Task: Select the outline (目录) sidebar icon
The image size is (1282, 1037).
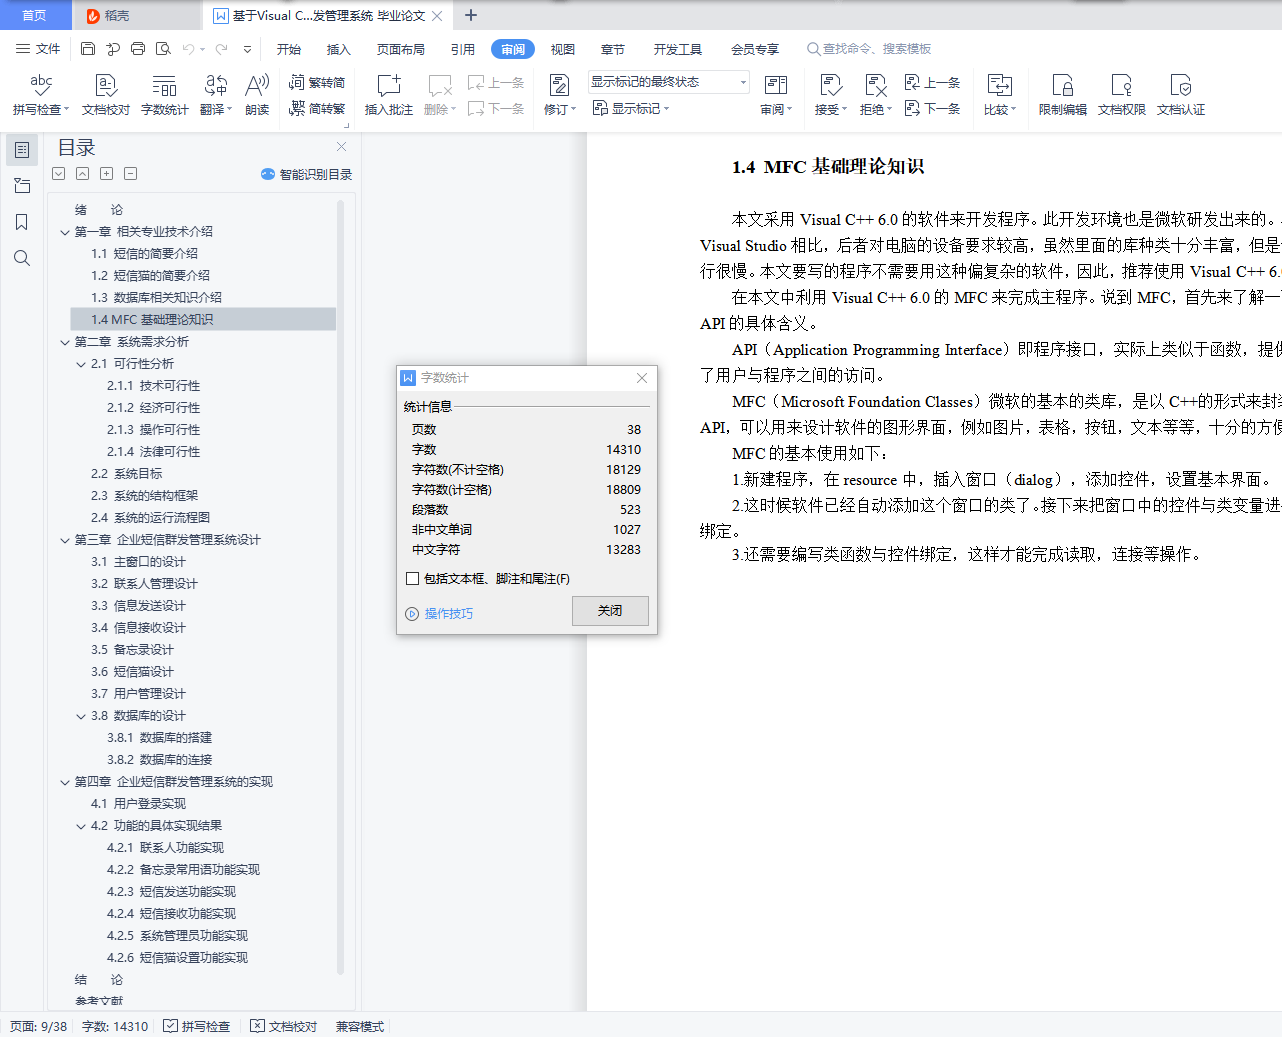Action: (22, 150)
